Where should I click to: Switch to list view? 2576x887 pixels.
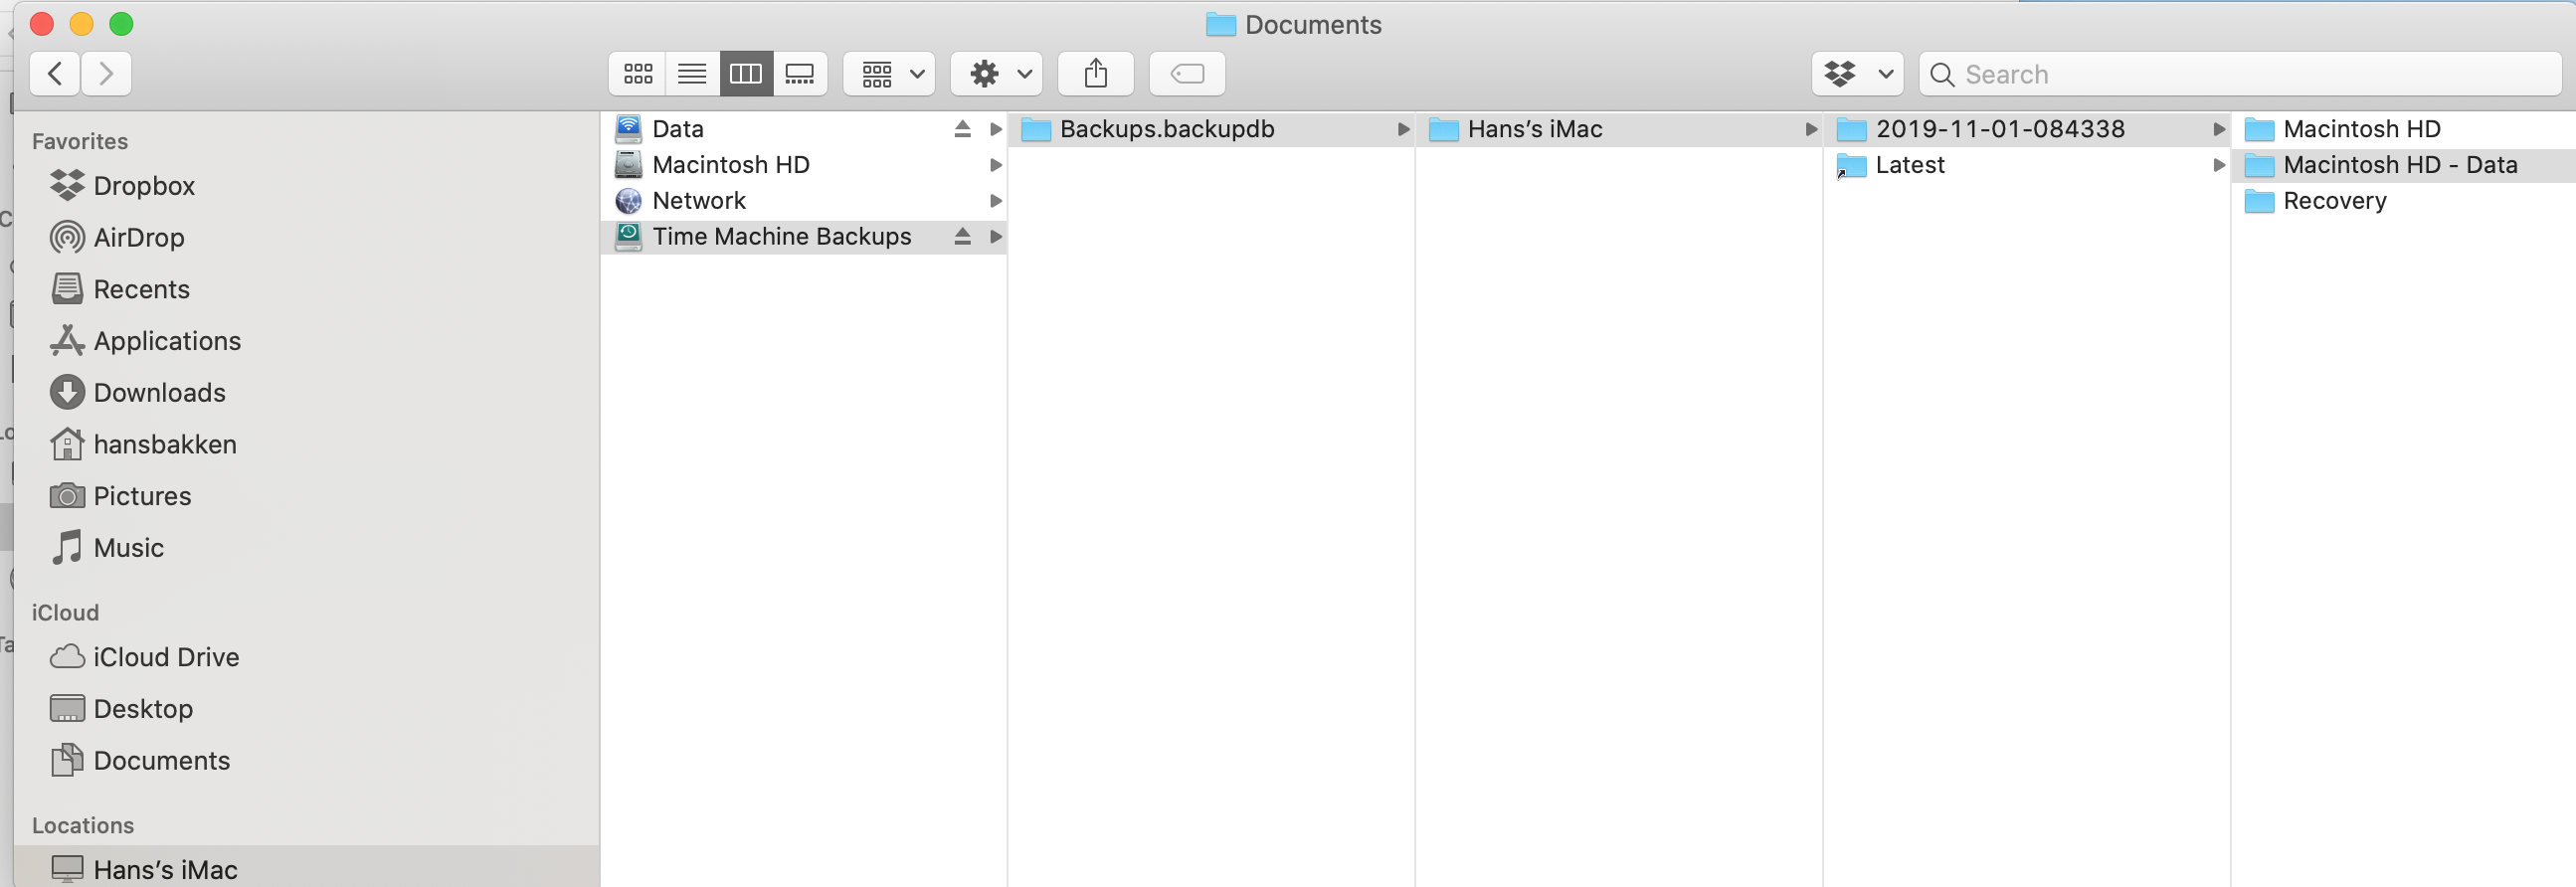692,74
